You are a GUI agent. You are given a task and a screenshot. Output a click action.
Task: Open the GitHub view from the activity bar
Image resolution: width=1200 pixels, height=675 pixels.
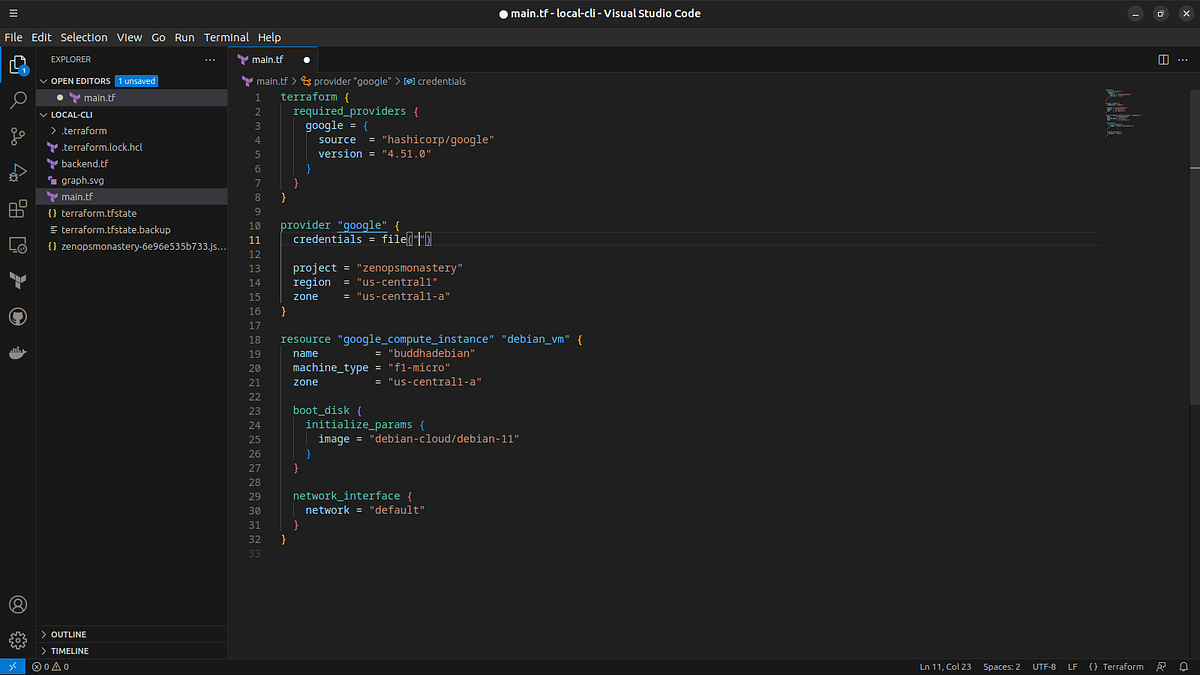click(x=18, y=316)
